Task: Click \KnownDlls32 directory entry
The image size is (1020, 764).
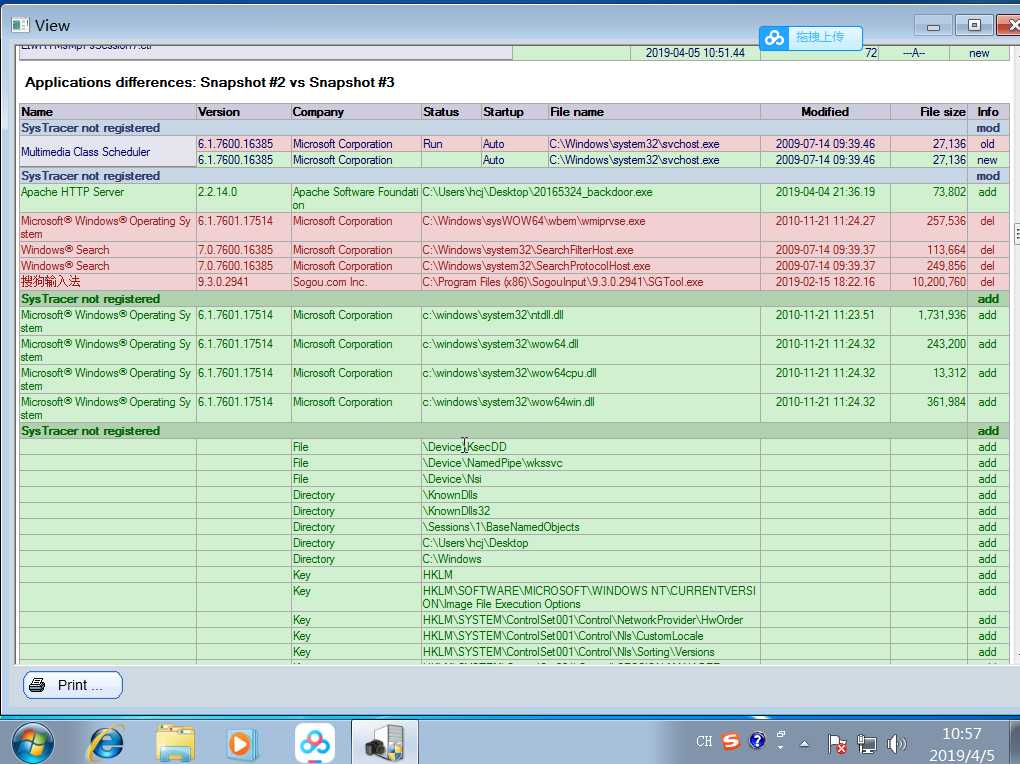Action: point(456,512)
